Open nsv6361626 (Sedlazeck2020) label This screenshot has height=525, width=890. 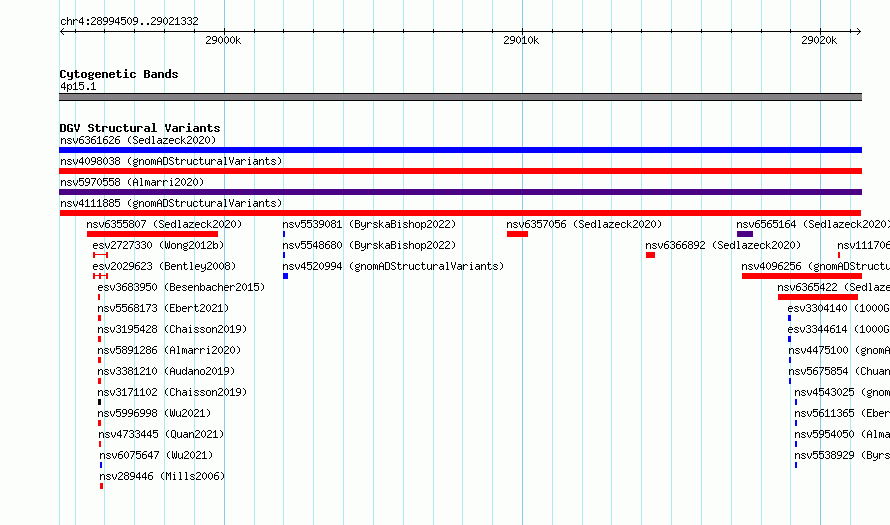(x=138, y=140)
